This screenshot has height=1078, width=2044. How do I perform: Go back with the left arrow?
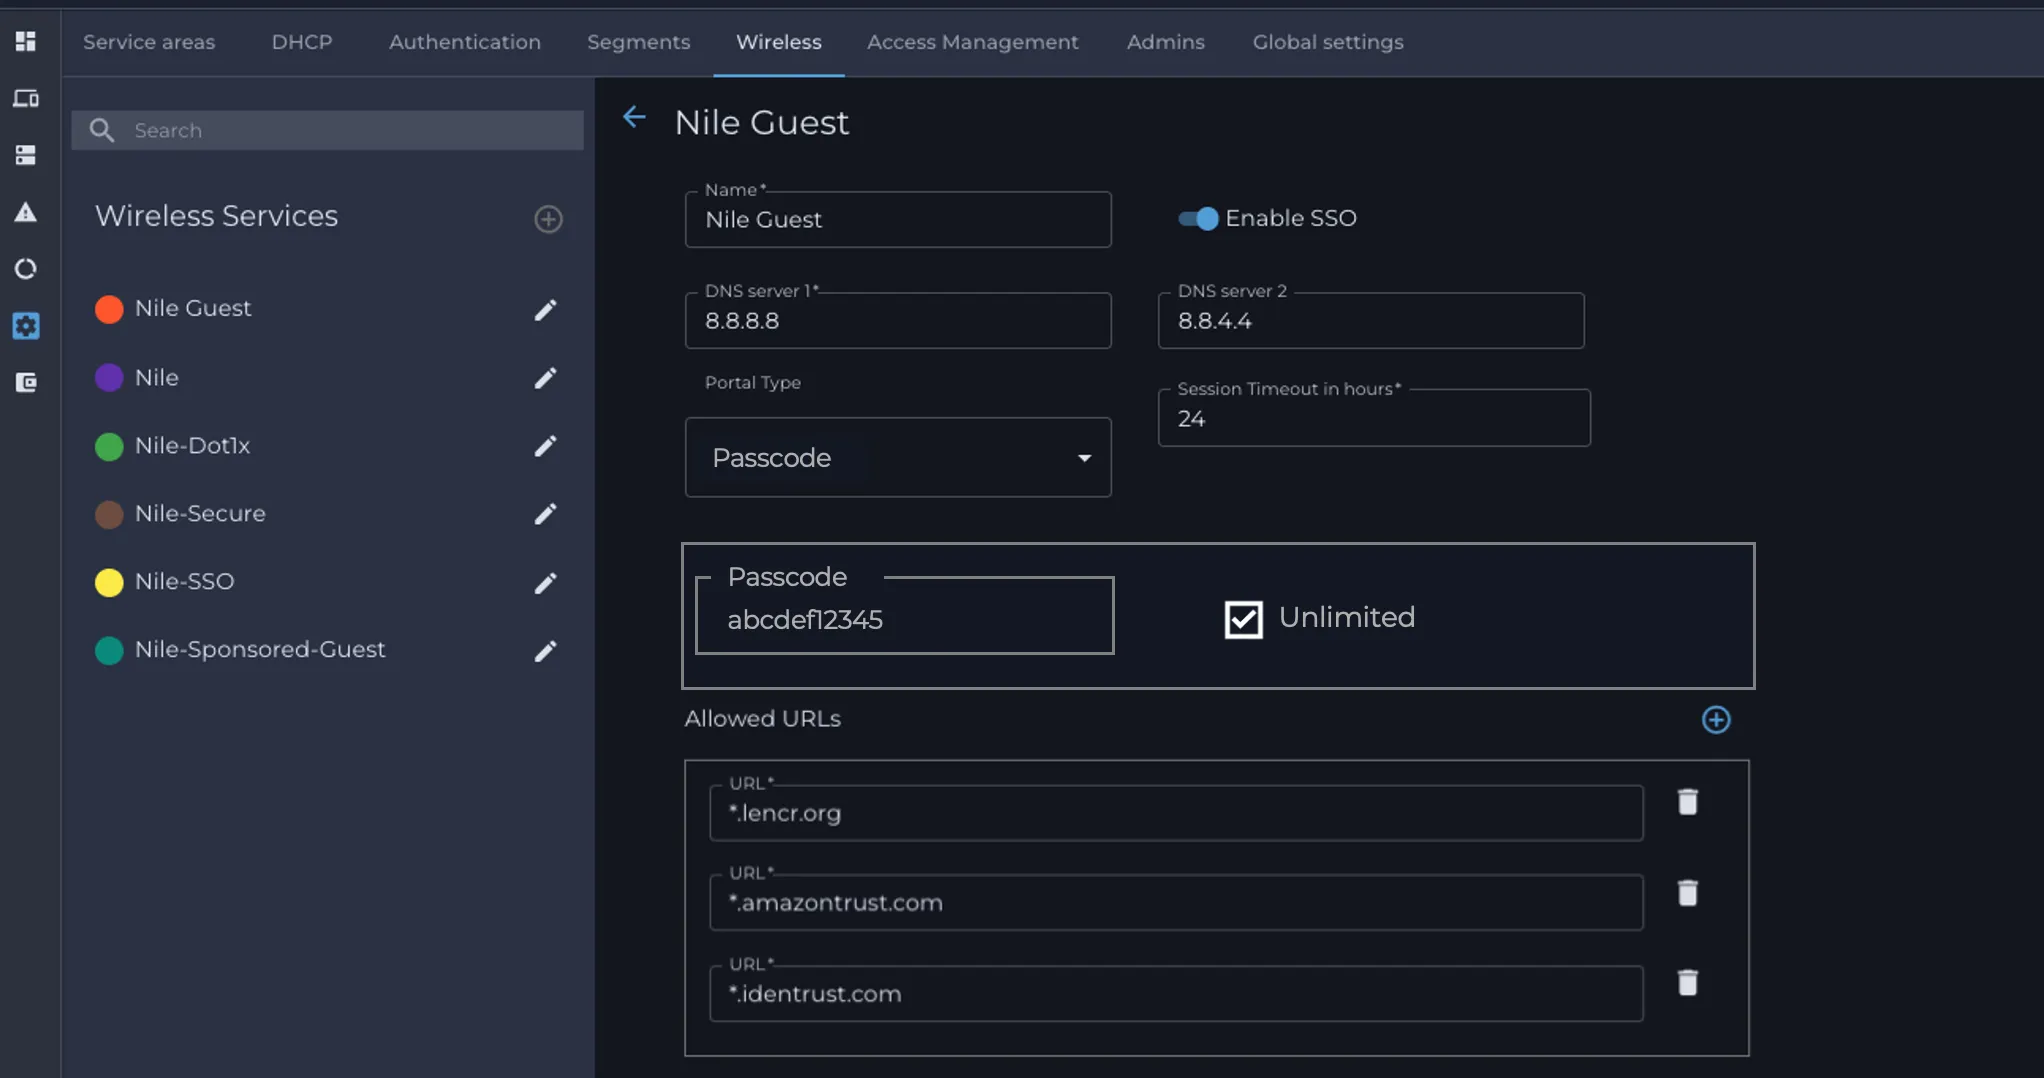(x=634, y=118)
